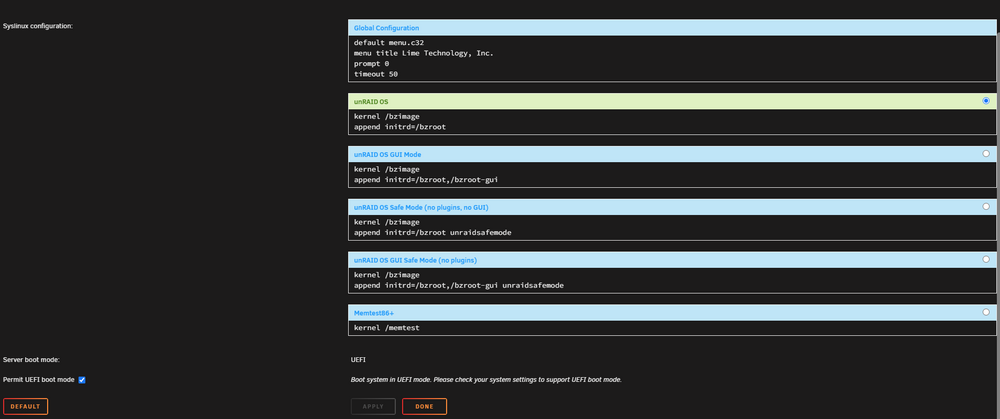Image resolution: width=1000 pixels, height=419 pixels.
Task: Click the Global Configuration header
Action: [x=672, y=28]
